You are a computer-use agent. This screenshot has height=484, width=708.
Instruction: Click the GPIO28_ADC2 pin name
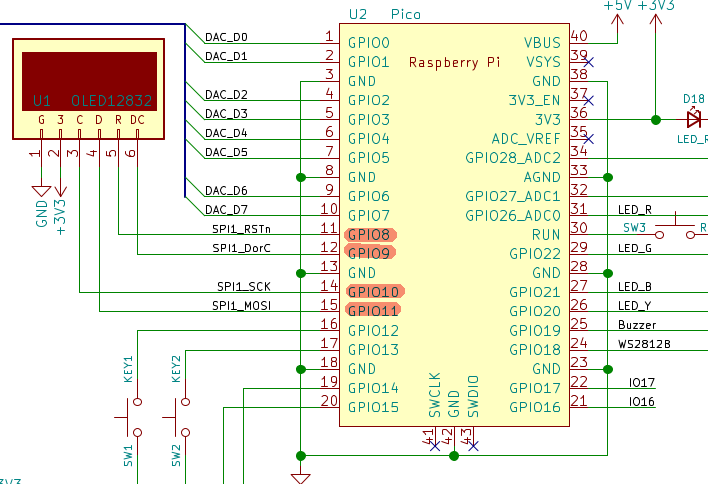[x=513, y=158]
